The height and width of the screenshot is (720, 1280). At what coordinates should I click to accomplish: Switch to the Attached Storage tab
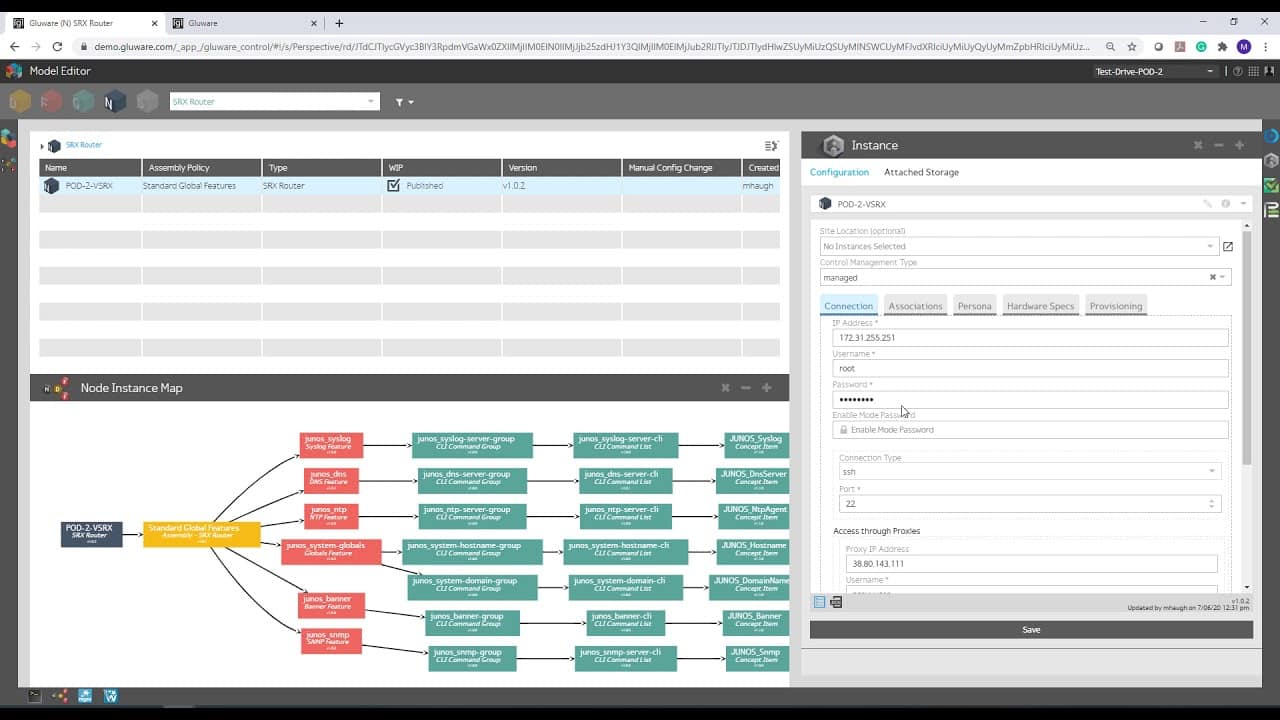(x=921, y=172)
